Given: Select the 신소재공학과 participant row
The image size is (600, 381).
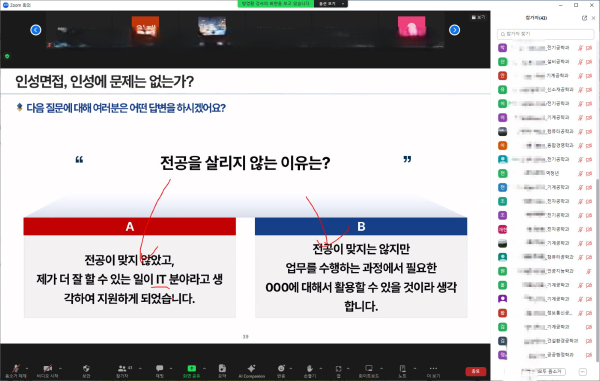Looking at the screenshot, I should click(x=545, y=90).
